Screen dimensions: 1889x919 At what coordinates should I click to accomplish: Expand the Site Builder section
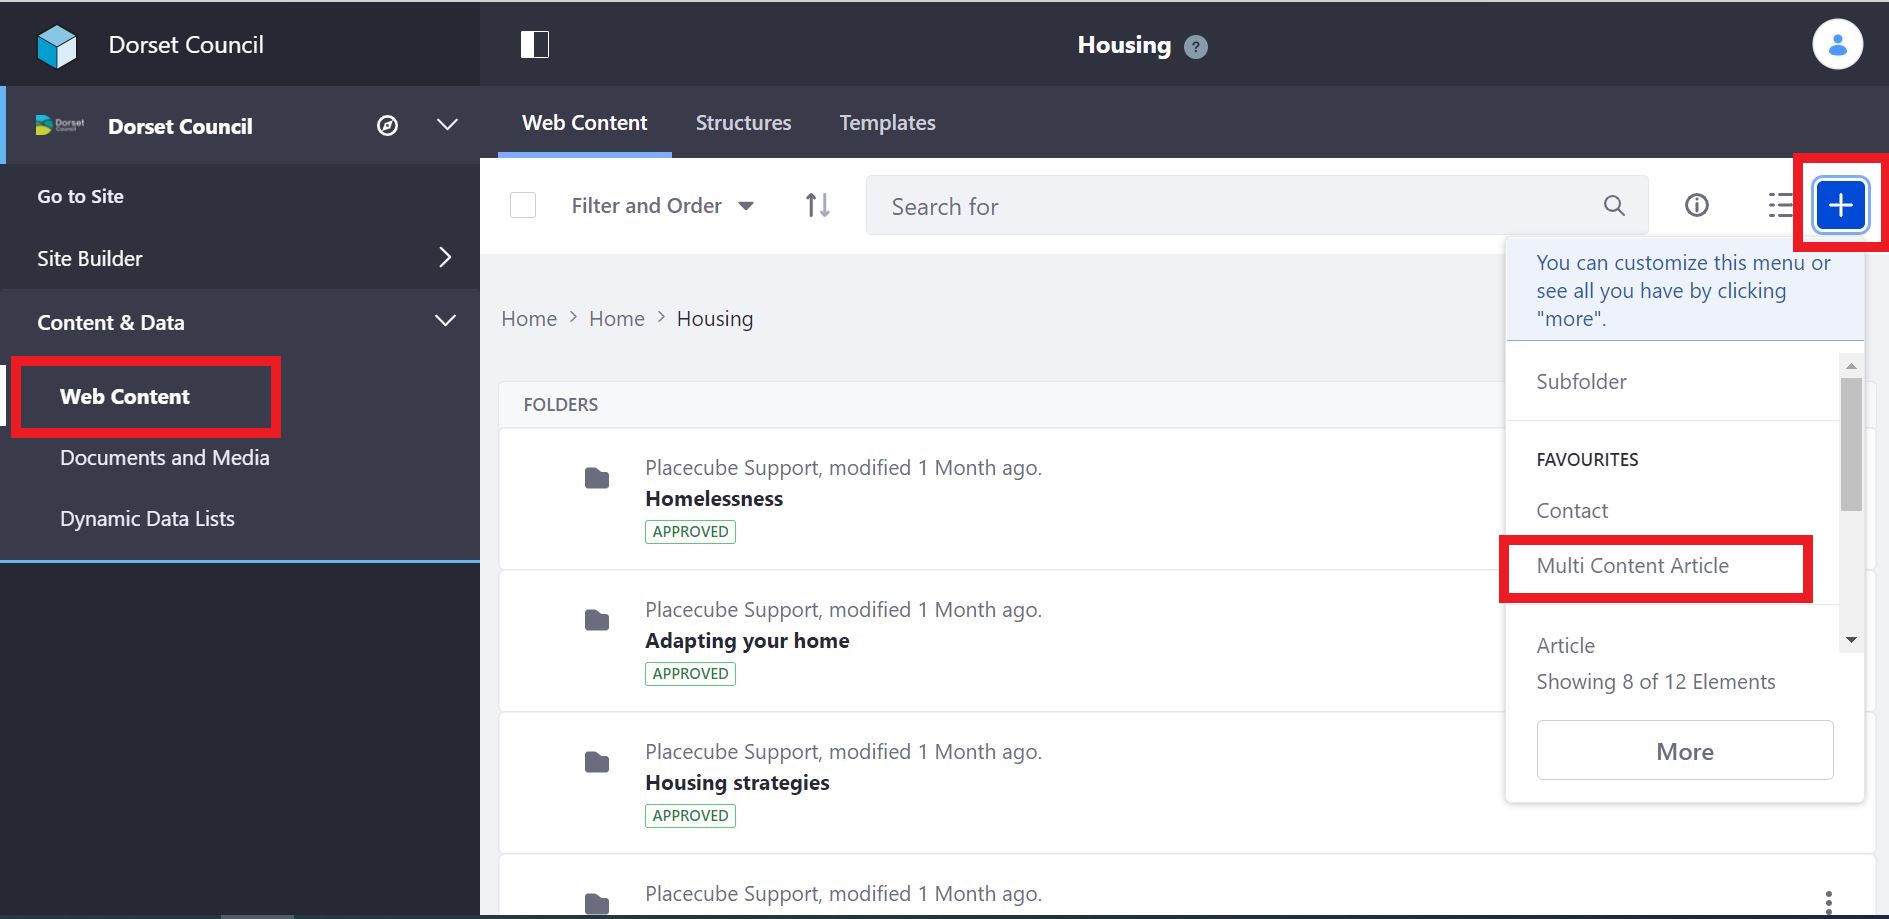tap(445, 257)
